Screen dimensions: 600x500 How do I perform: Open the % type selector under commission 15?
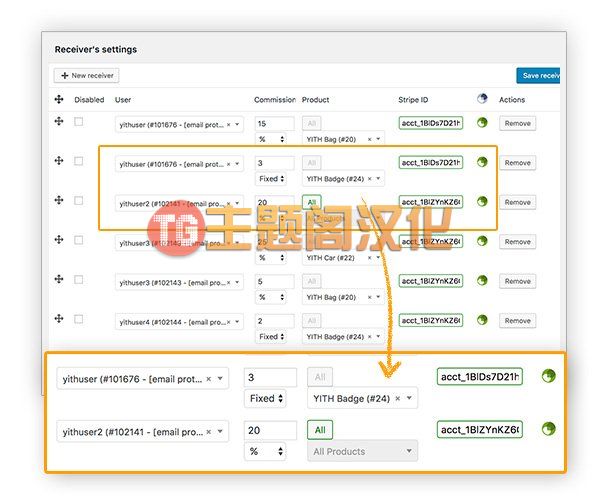pyautogui.click(x=271, y=139)
